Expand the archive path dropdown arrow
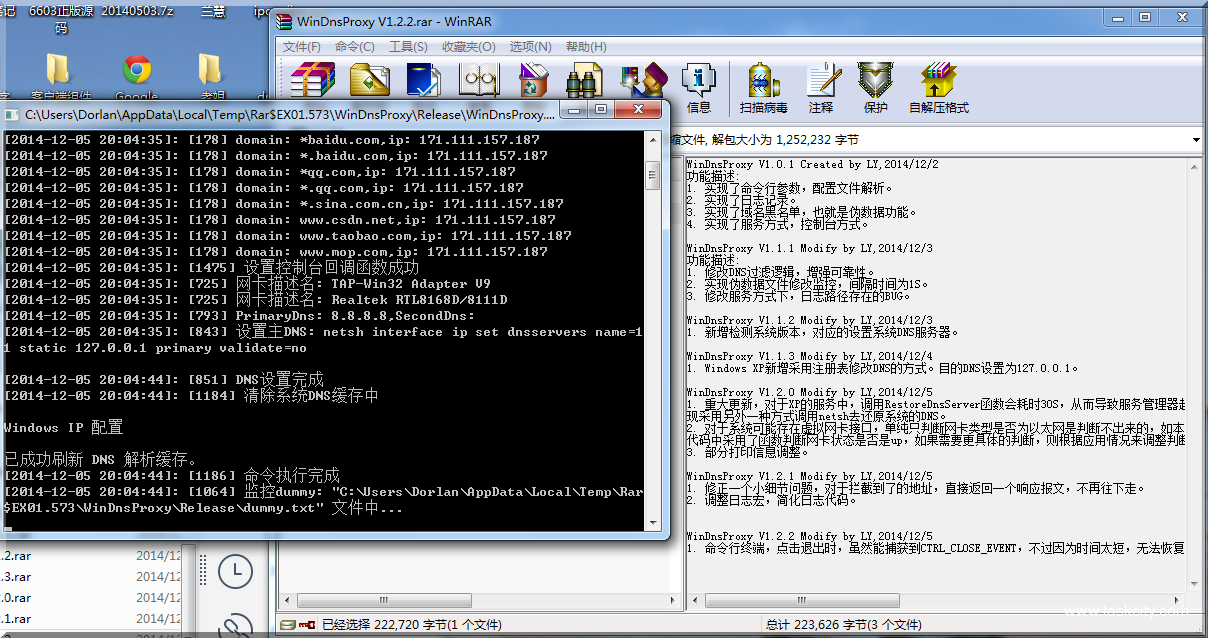1208x638 pixels. pos(1196,140)
